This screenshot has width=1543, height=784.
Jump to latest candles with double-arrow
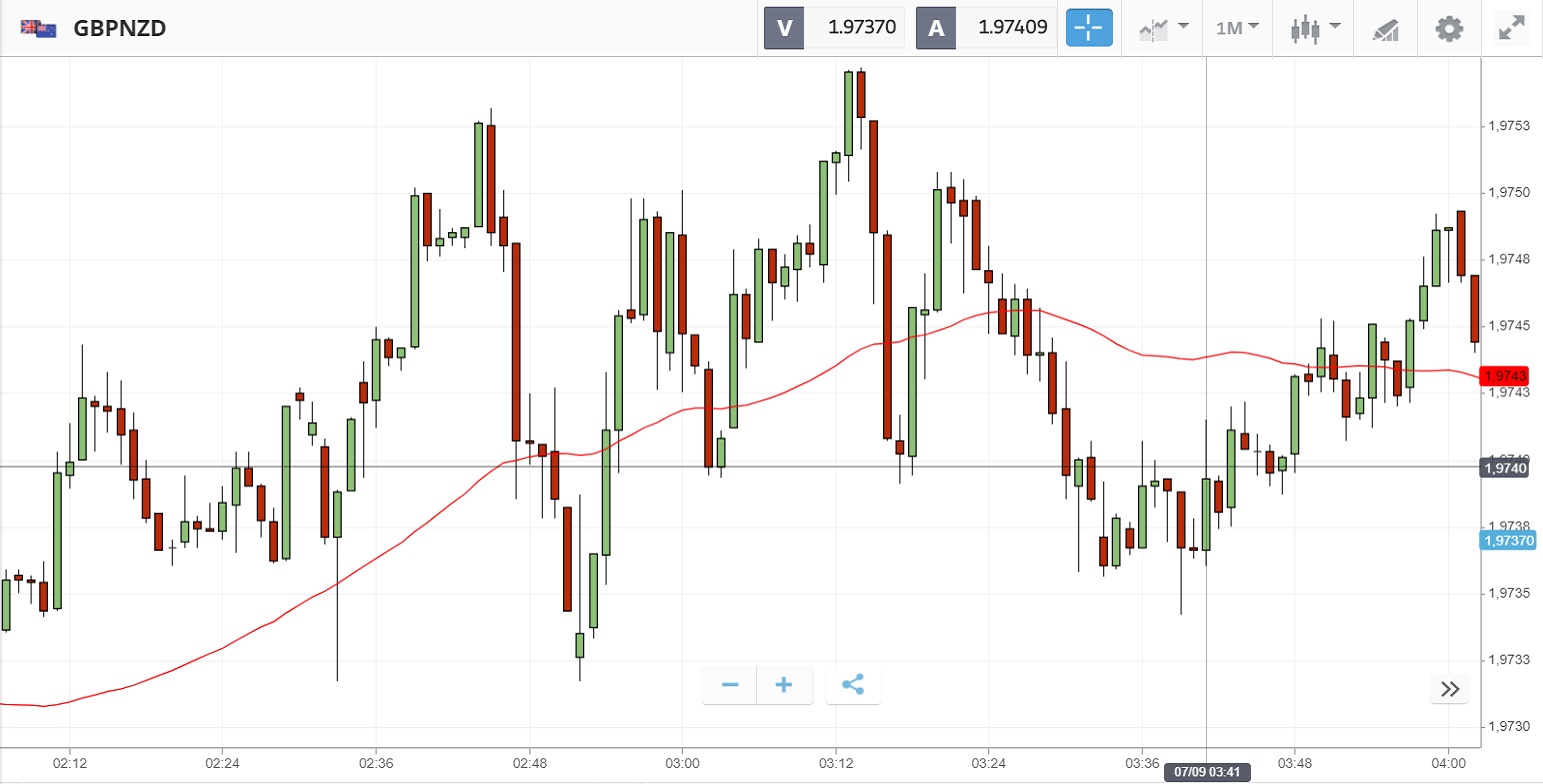coord(1450,688)
